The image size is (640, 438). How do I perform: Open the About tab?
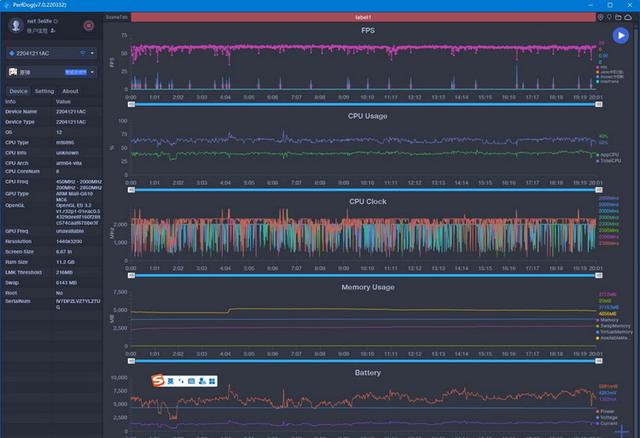70,91
